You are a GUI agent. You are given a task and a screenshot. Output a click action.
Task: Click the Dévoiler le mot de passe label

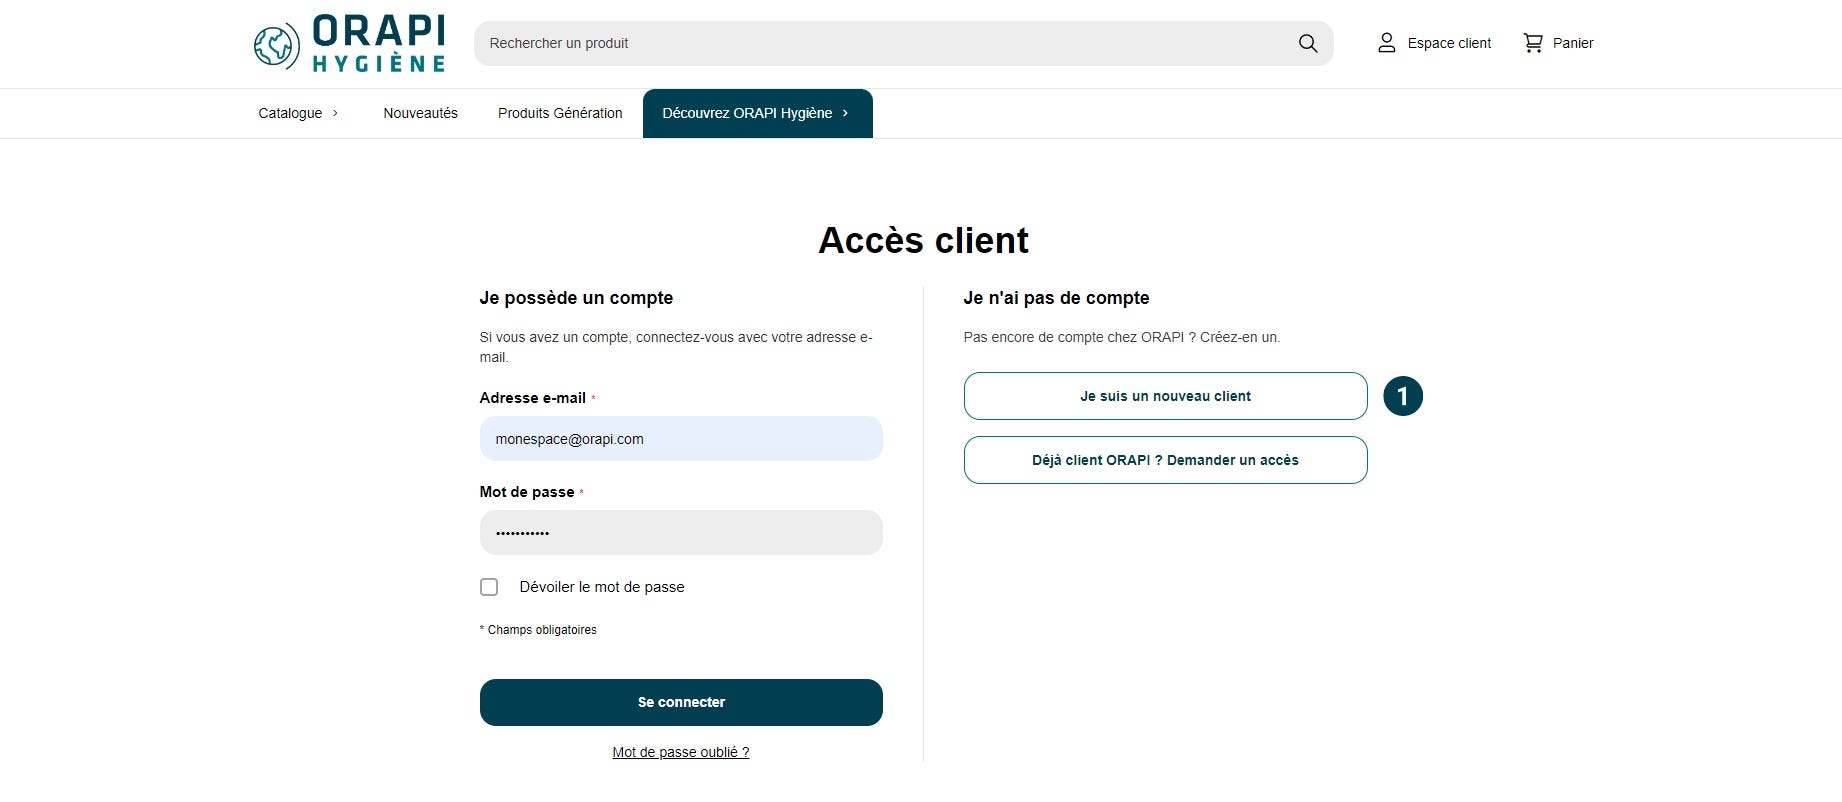click(602, 587)
